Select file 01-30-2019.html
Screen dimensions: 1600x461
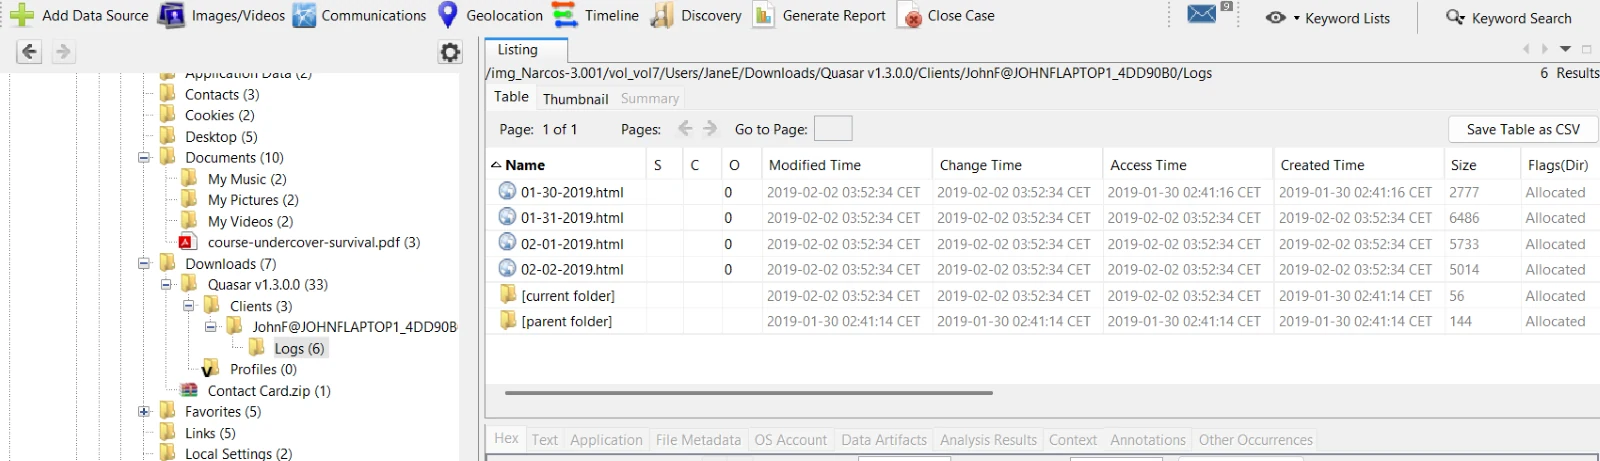572,192
